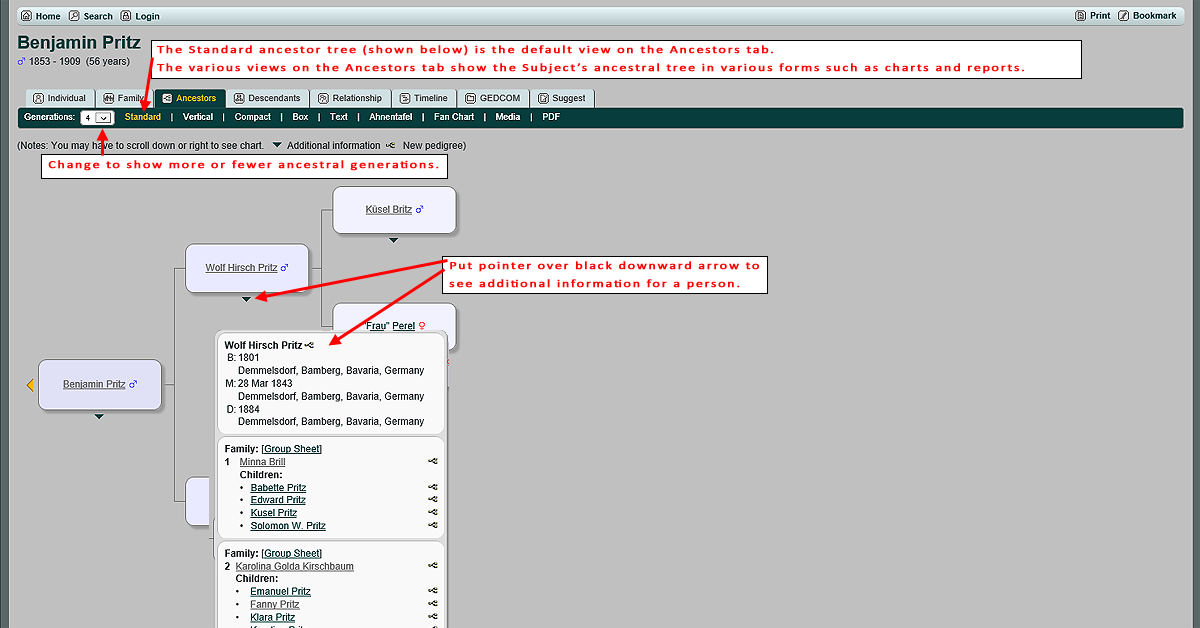Click pedigree icon next to Wolf Hirsch Pritz heading
The width and height of the screenshot is (1200, 628).
(x=310, y=345)
